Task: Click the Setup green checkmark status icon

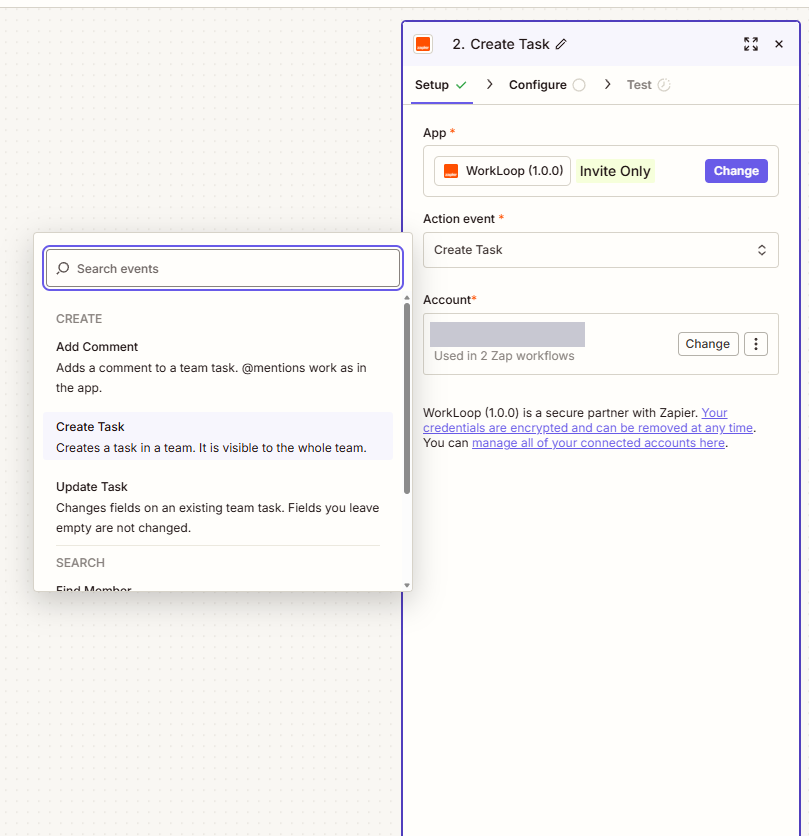Action: click(461, 85)
